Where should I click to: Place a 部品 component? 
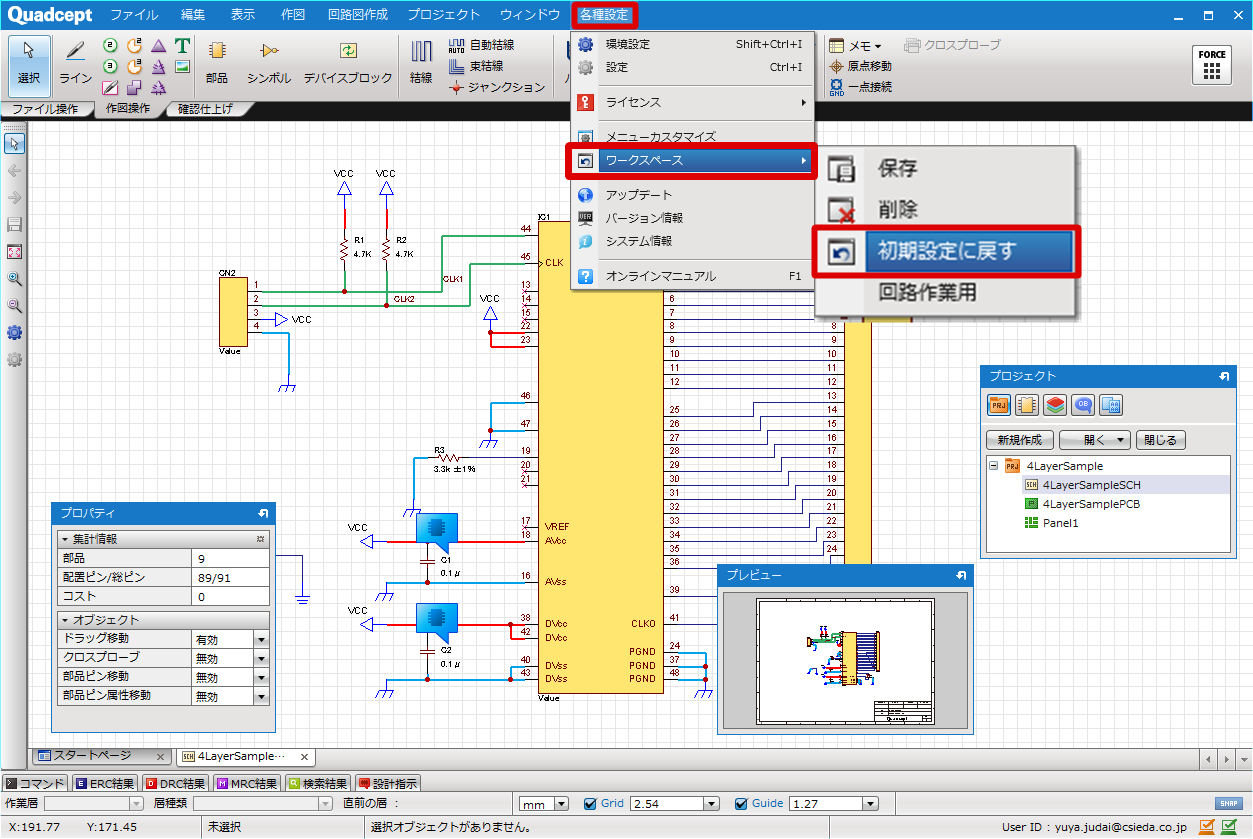click(x=216, y=62)
